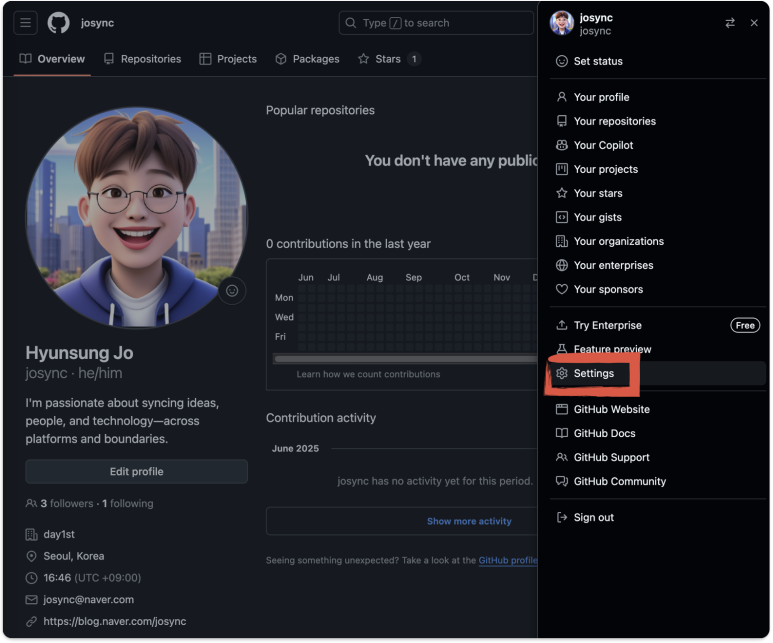Screen dimensions: 773x643
Task: Open Your enterprises menu entry
Action: [x=658, y=265]
